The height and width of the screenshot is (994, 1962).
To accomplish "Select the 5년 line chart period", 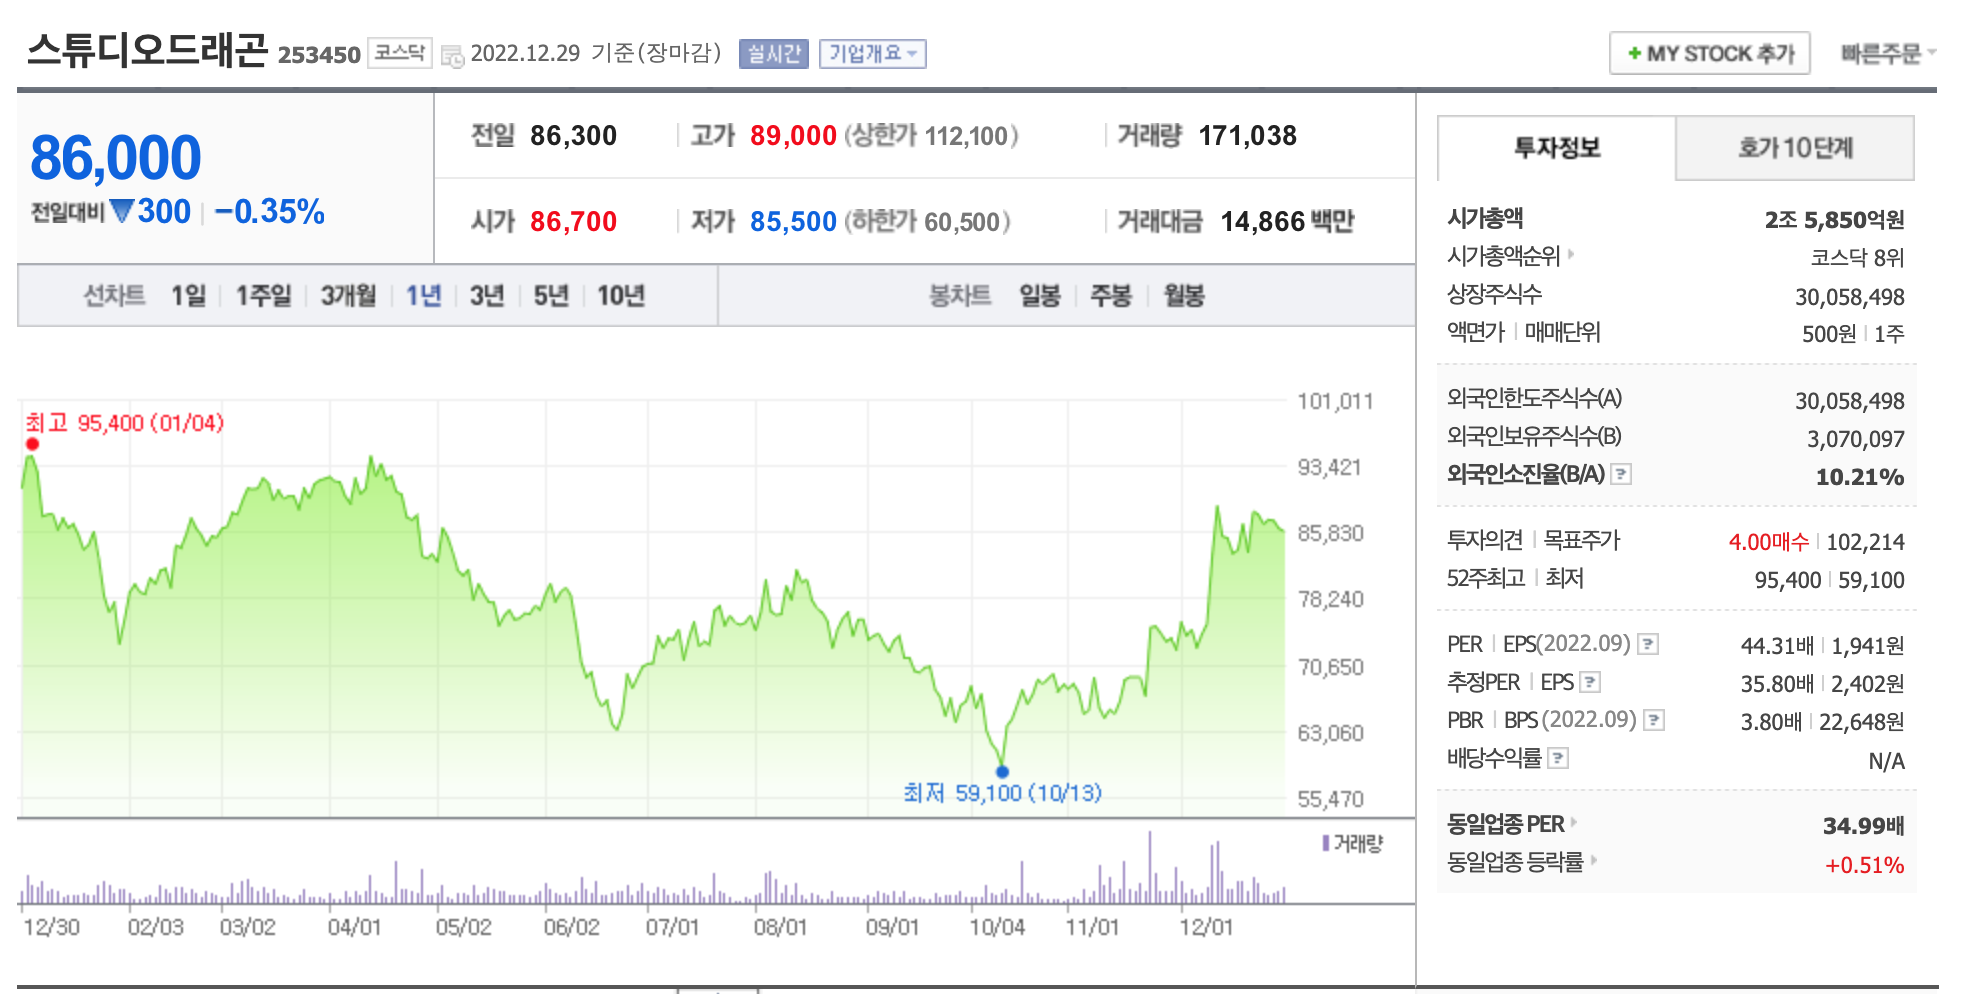I will [551, 296].
